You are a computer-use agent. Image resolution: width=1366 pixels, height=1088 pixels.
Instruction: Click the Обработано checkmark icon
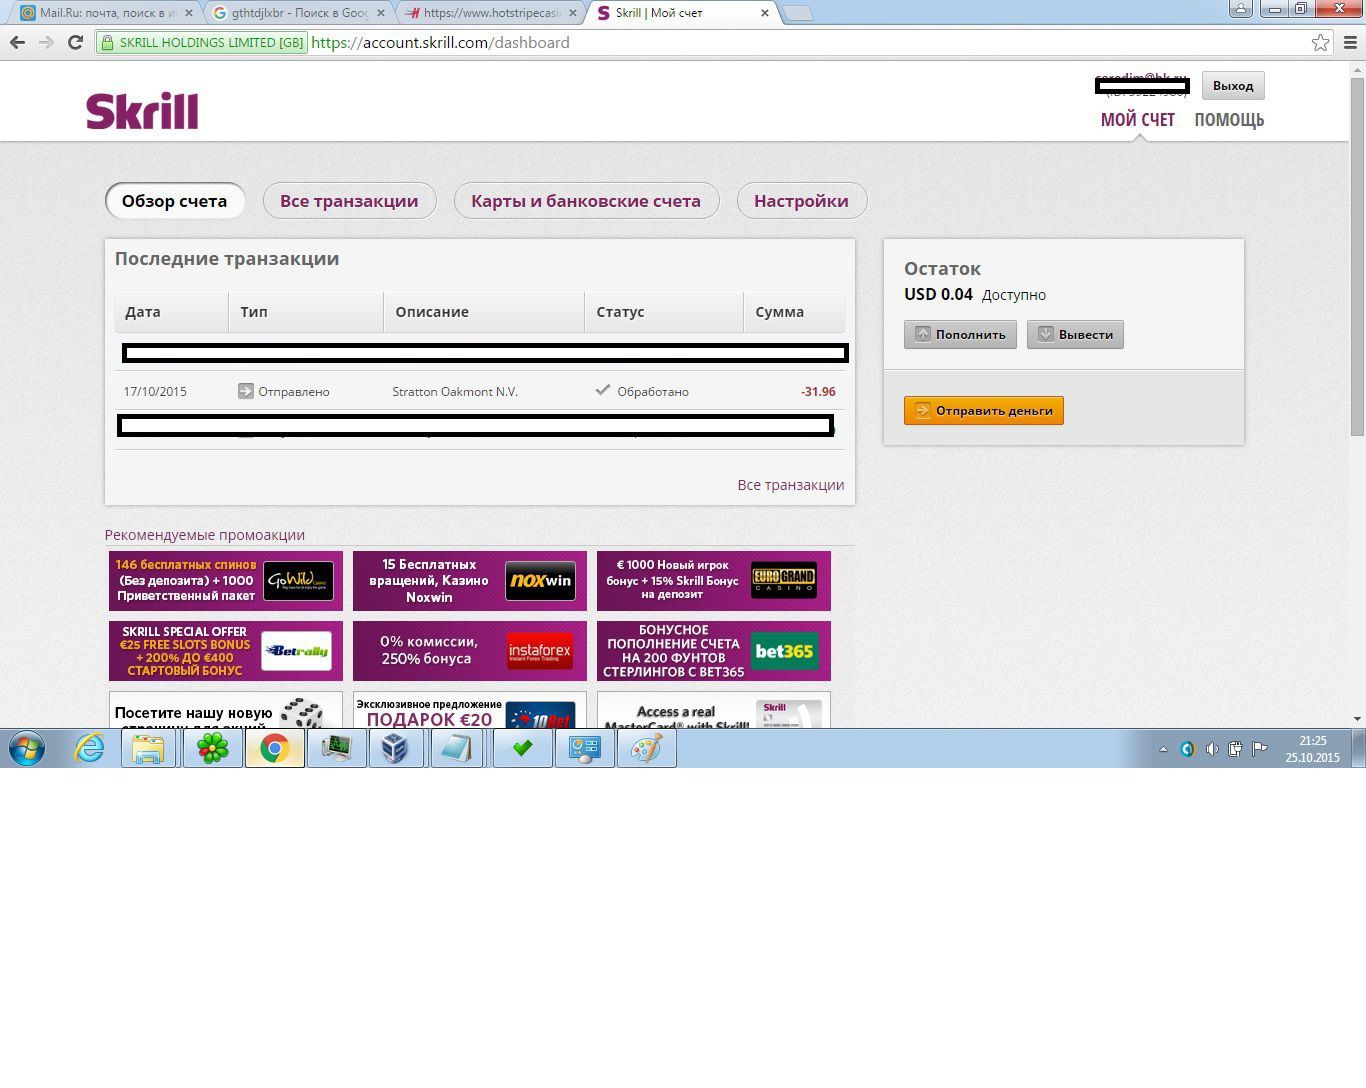(x=603, y=390)
